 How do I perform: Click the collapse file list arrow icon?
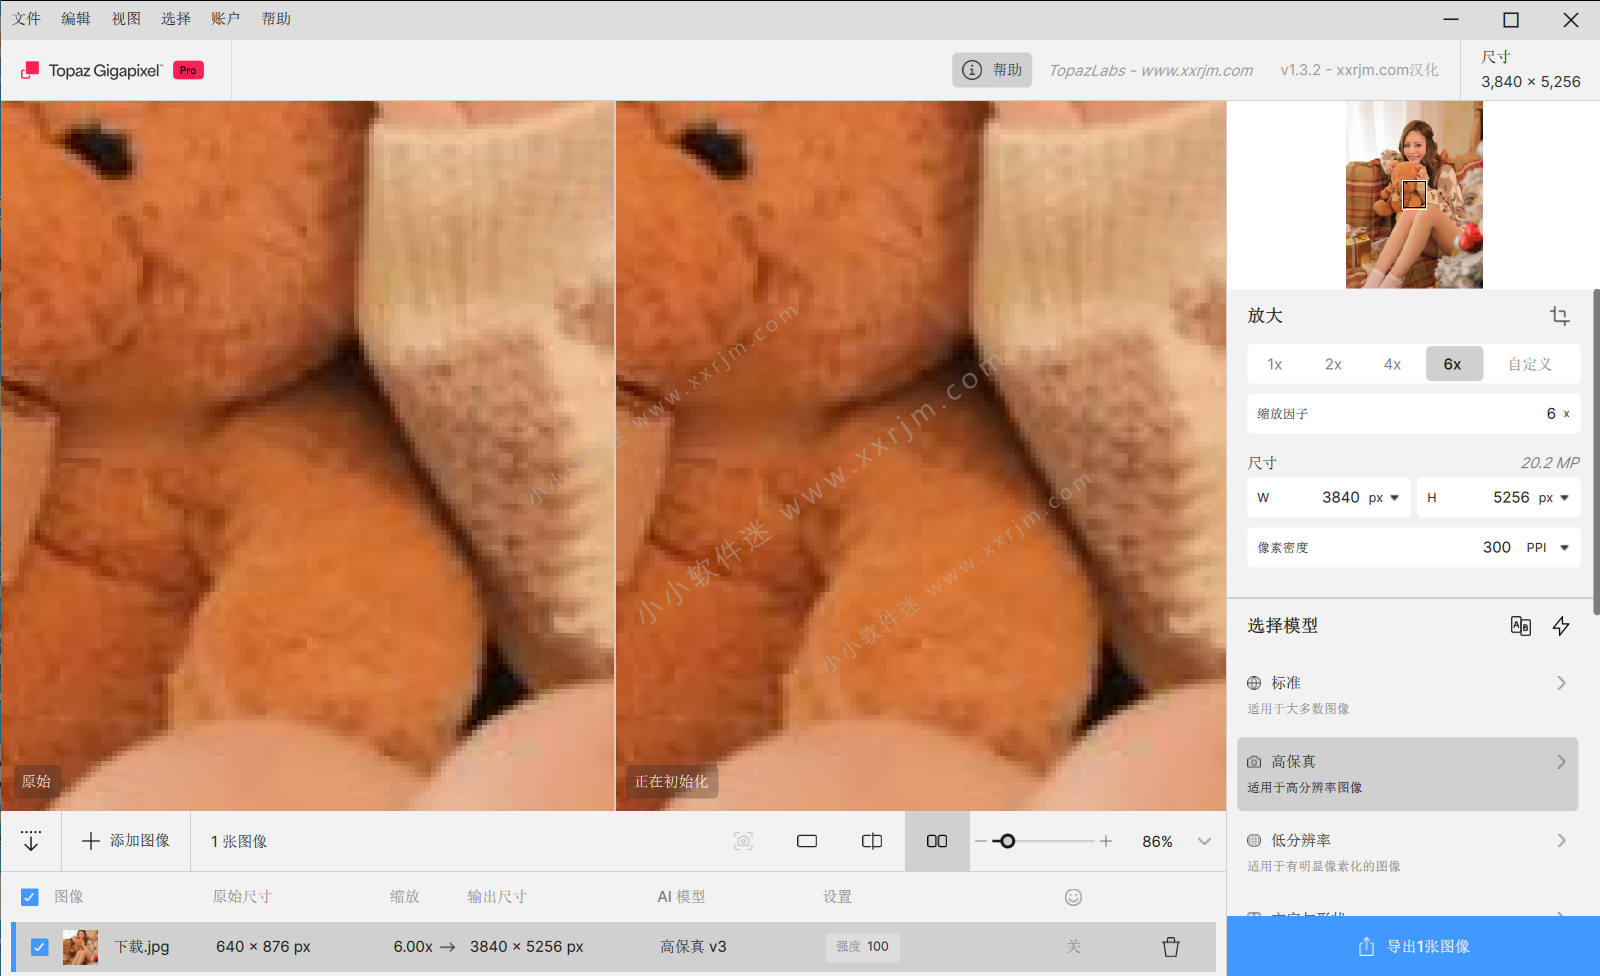31,841
